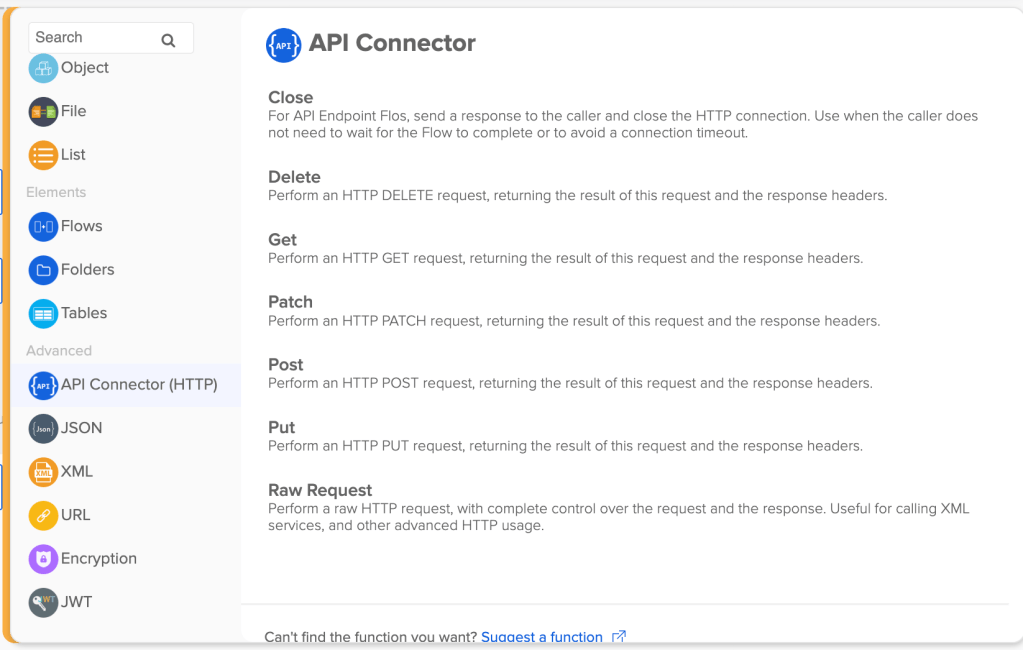1023x650 pixels.
Task: Click the Flows element icon
Action: pos(43,227)
